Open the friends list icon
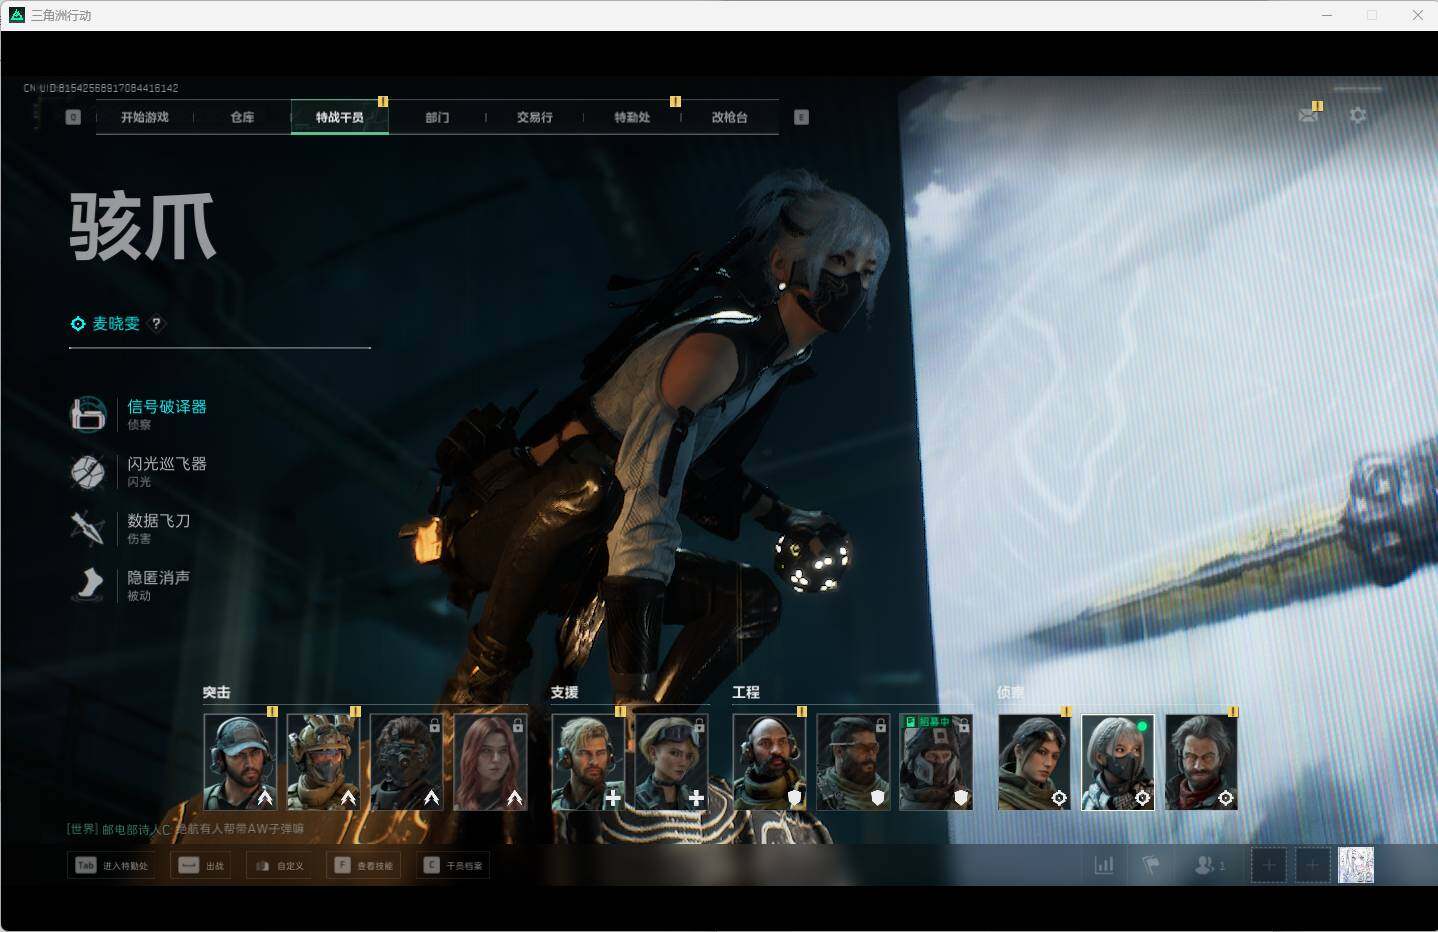Screen dimensions: 1438x932 point(1209,865)
